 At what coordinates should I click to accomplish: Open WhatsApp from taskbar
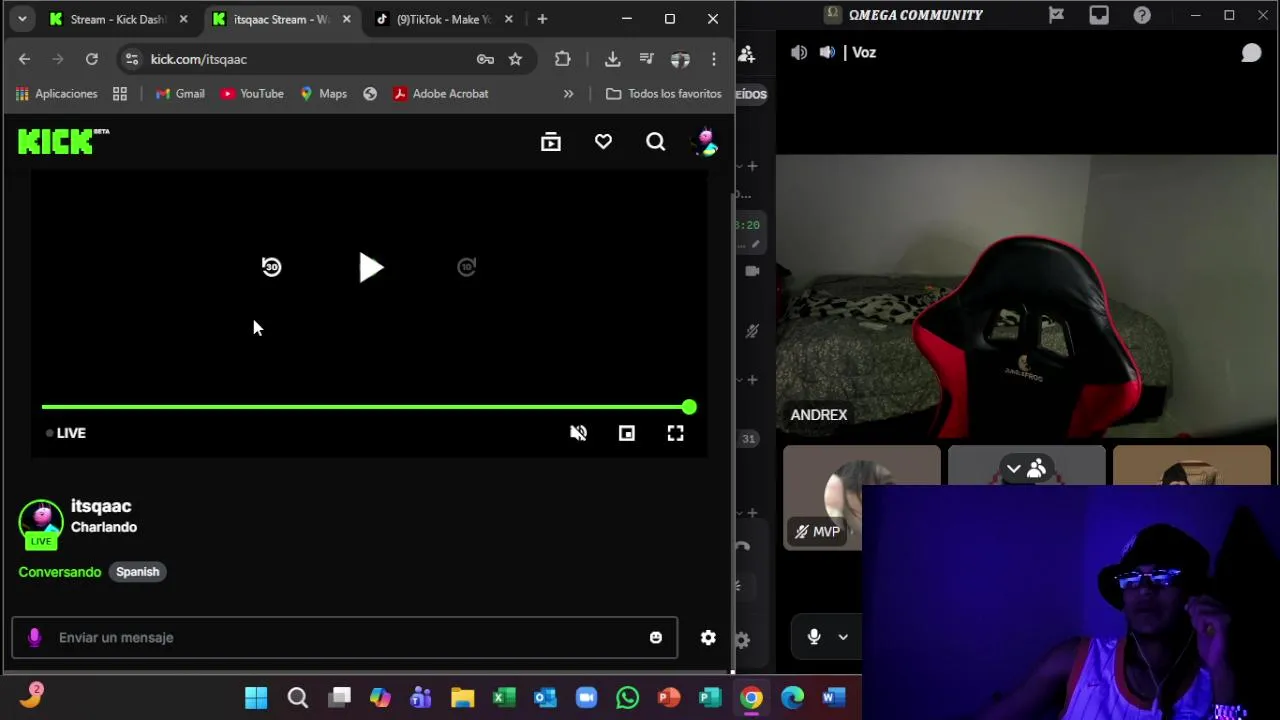[627, 697]
